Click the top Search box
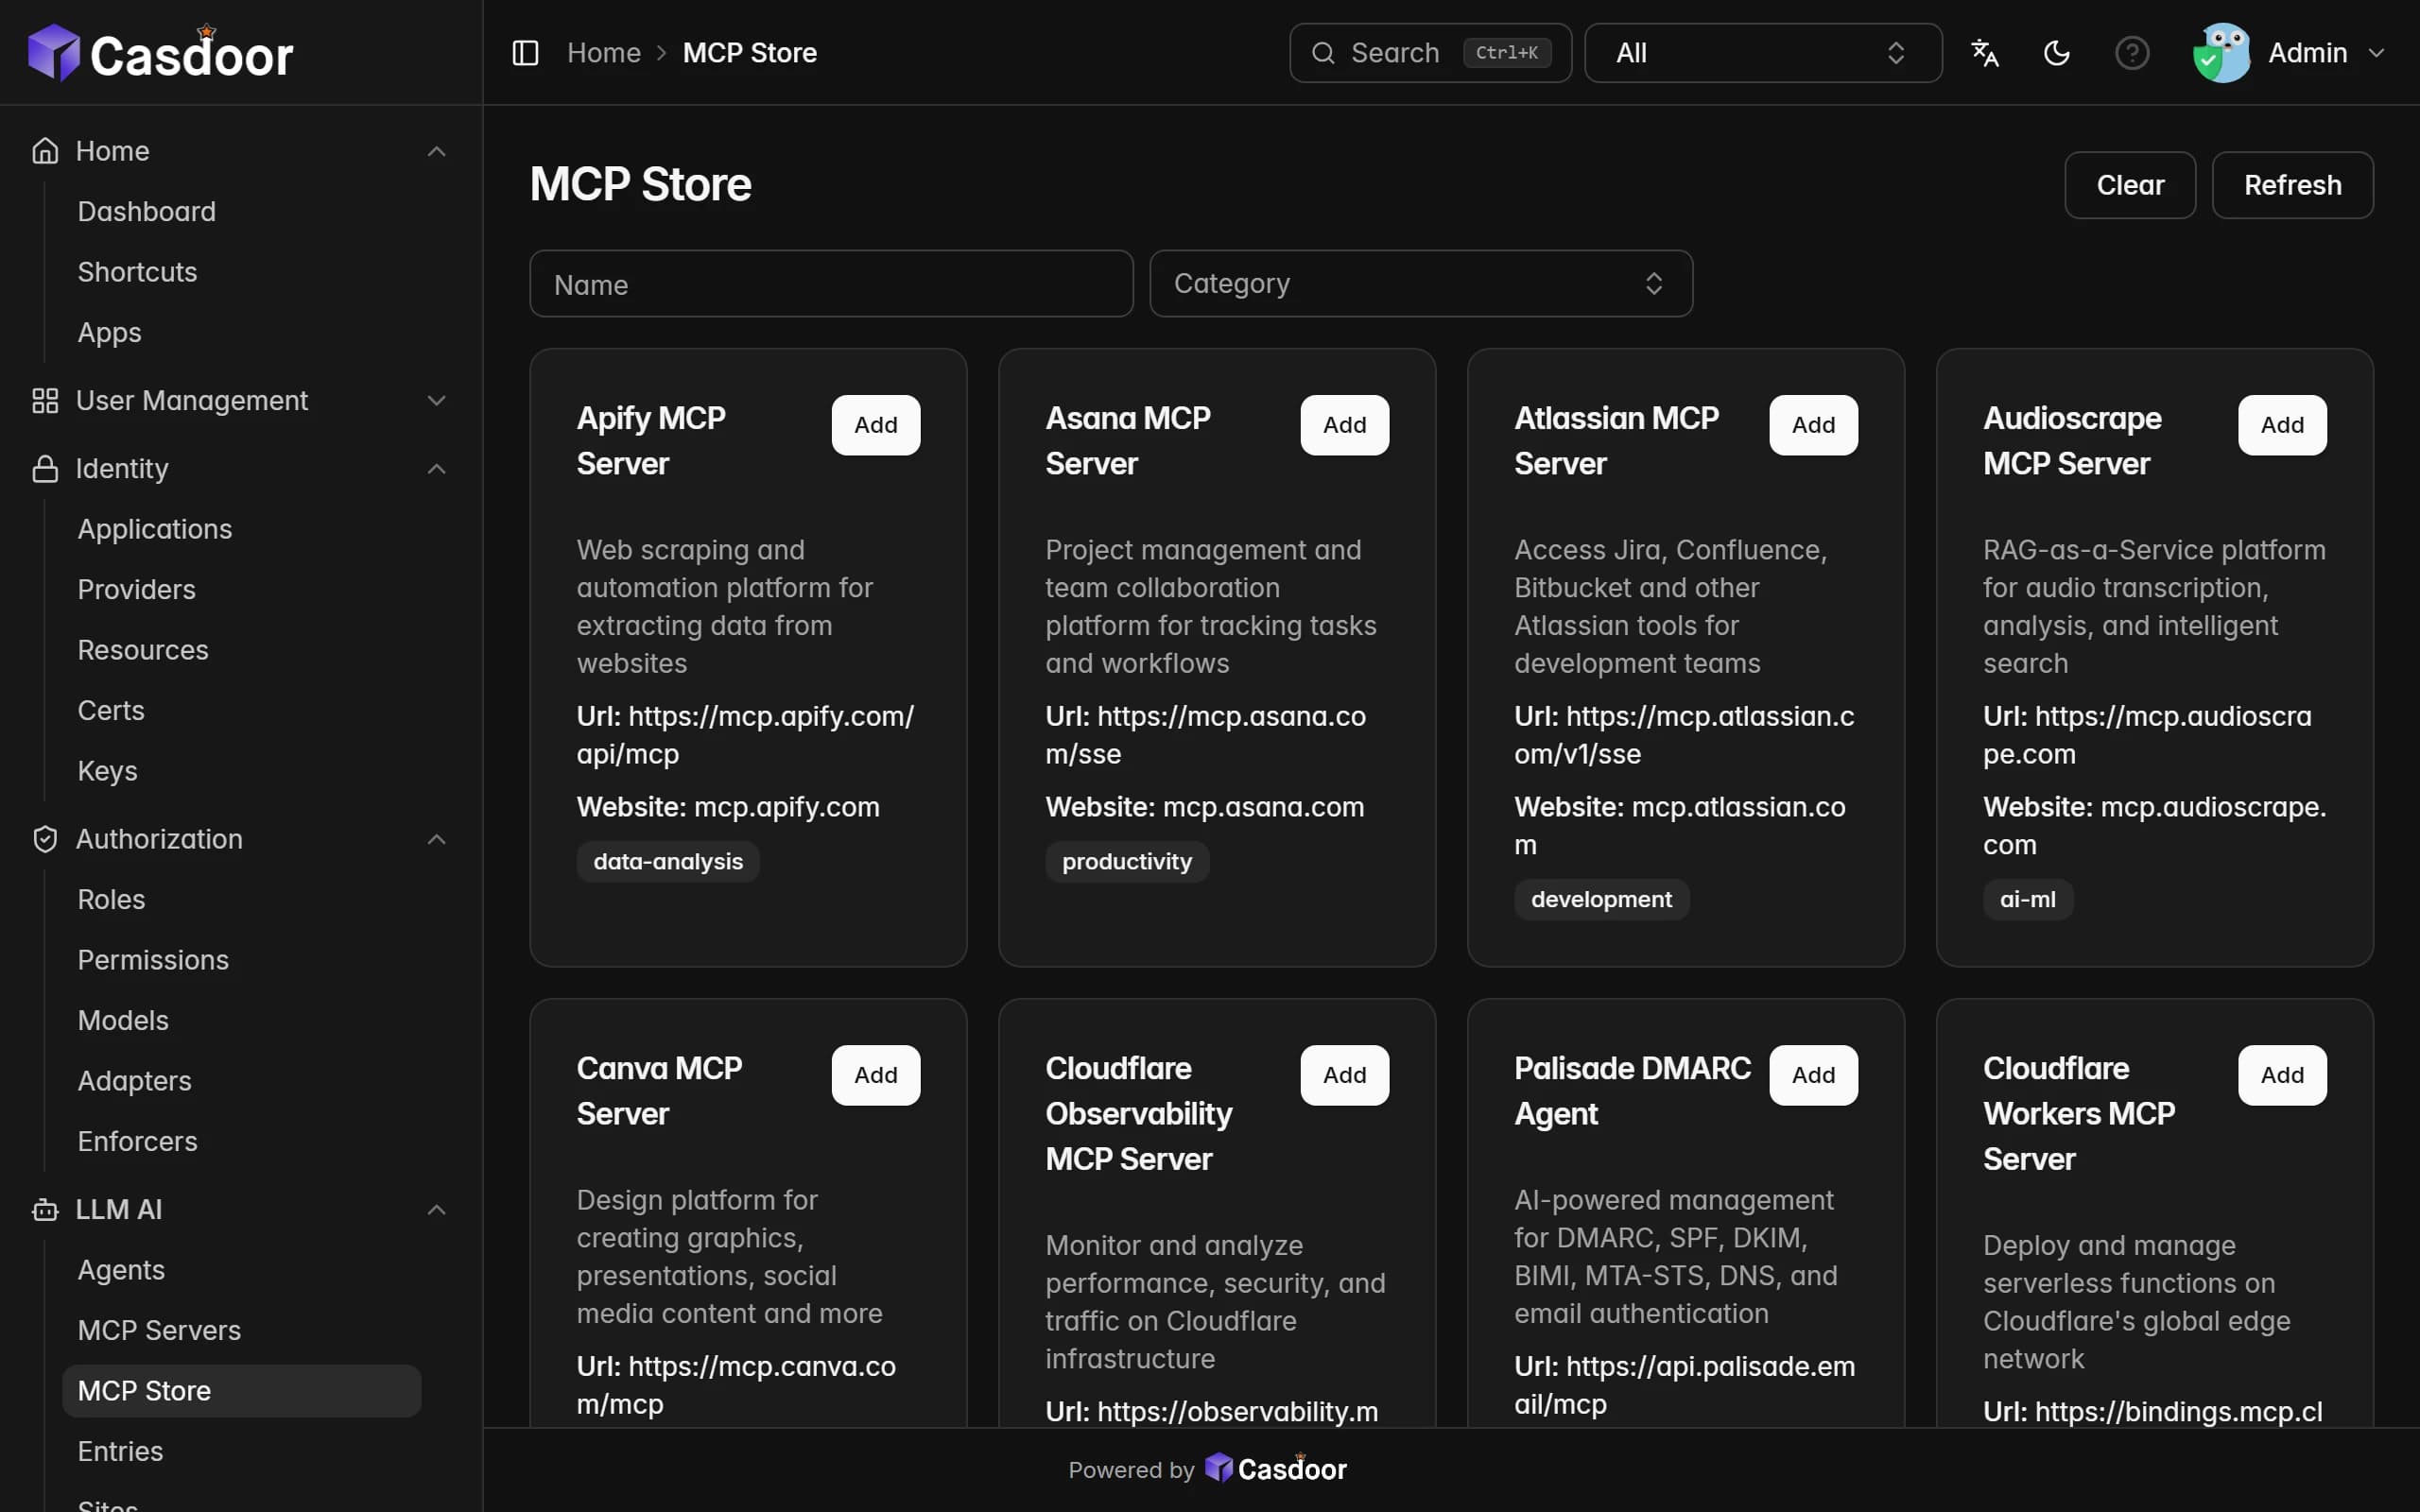 pos(1430,53)
